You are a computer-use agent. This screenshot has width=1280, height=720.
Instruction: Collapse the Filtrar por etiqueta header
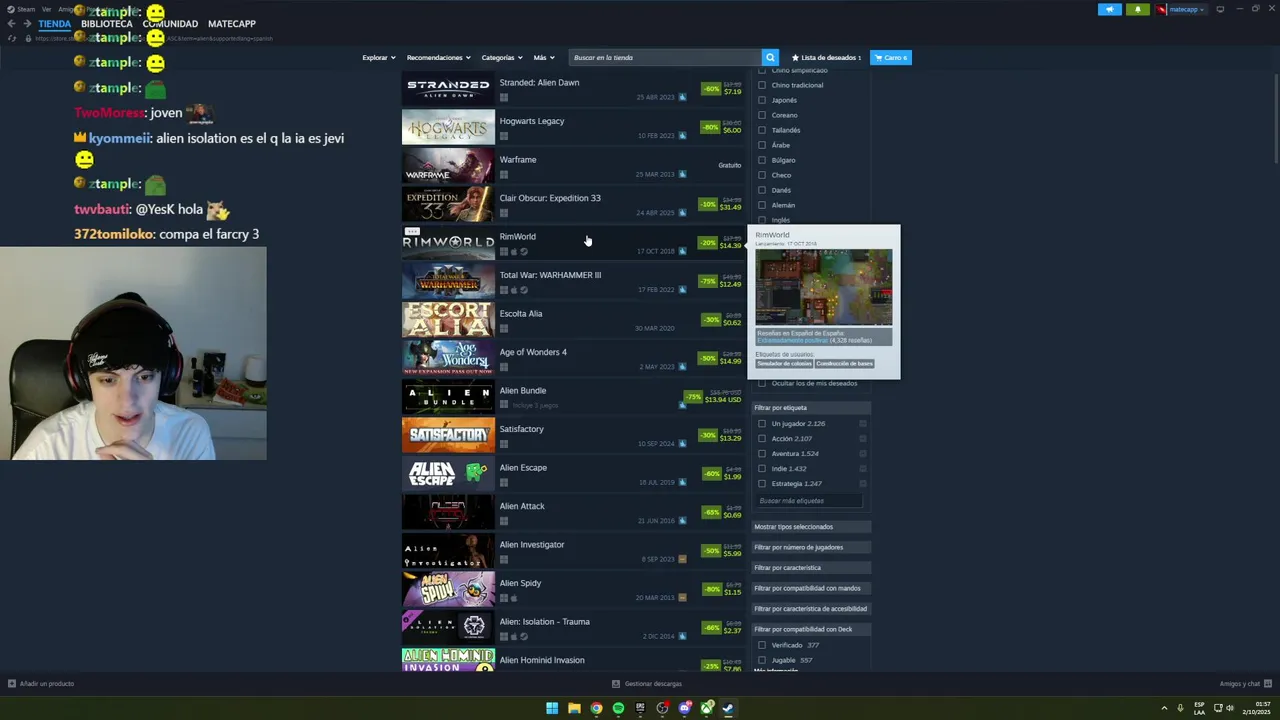tap(811, 408)
